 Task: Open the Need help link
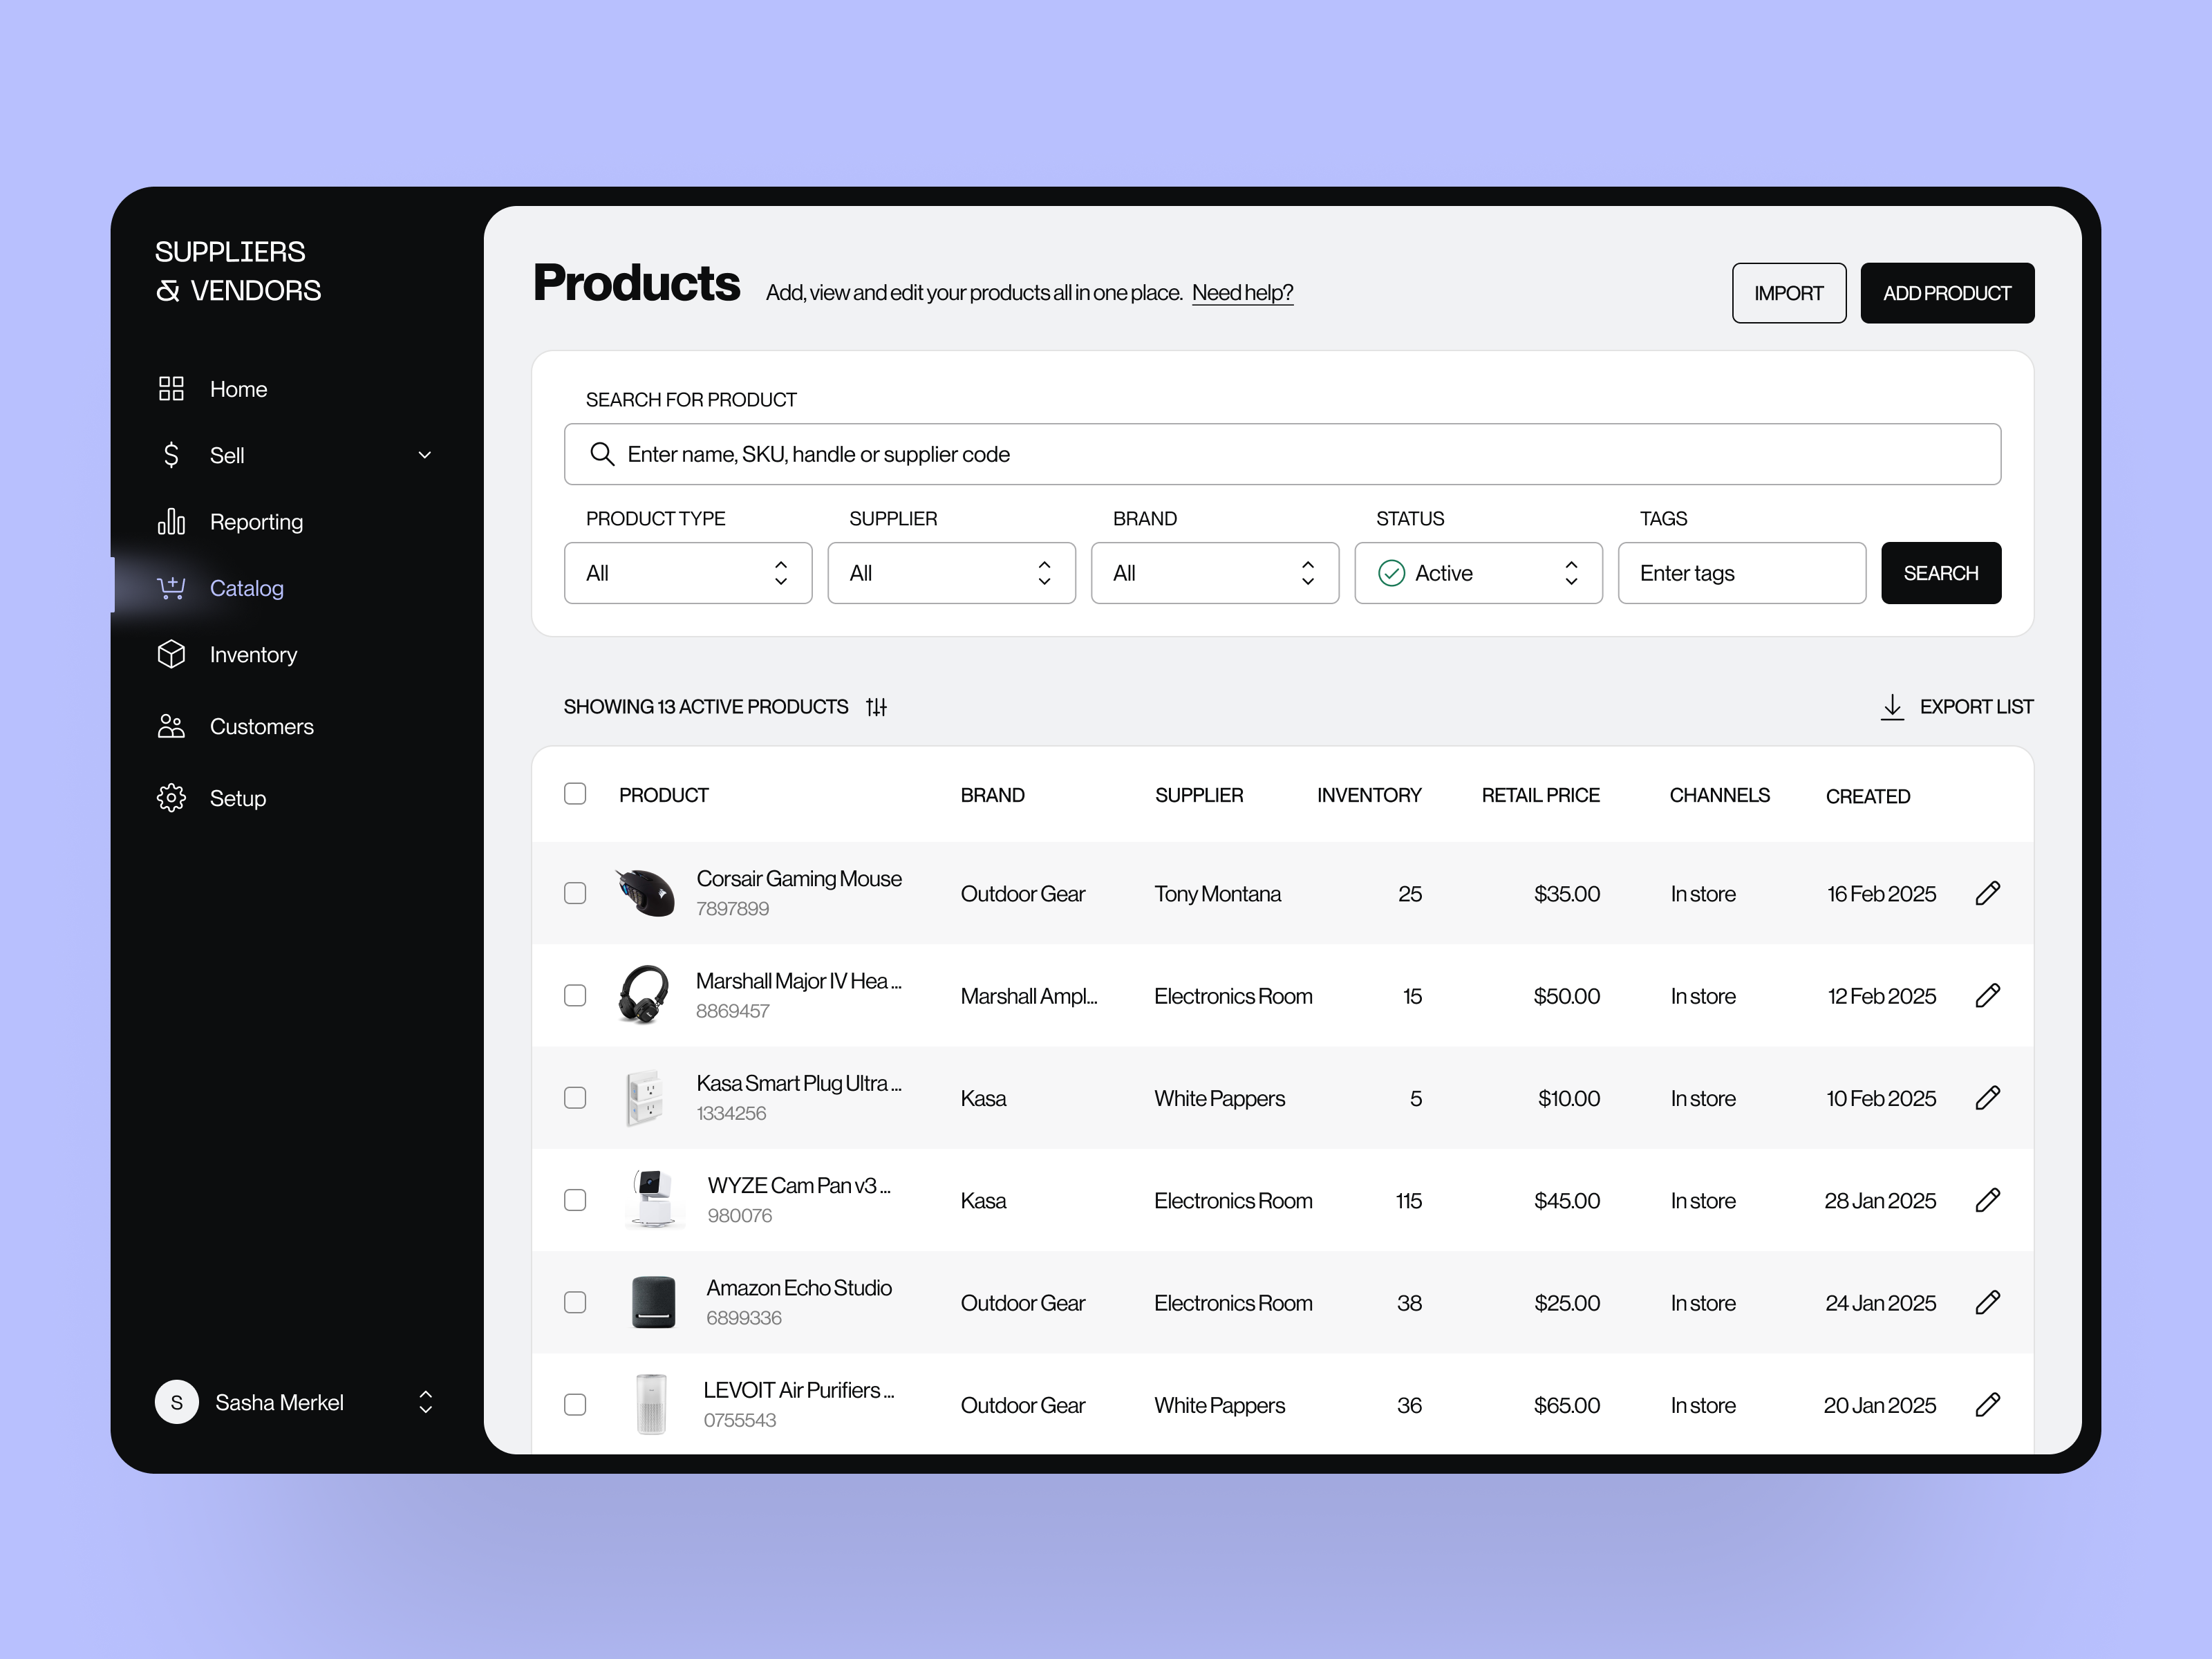tap(1242, 292)
